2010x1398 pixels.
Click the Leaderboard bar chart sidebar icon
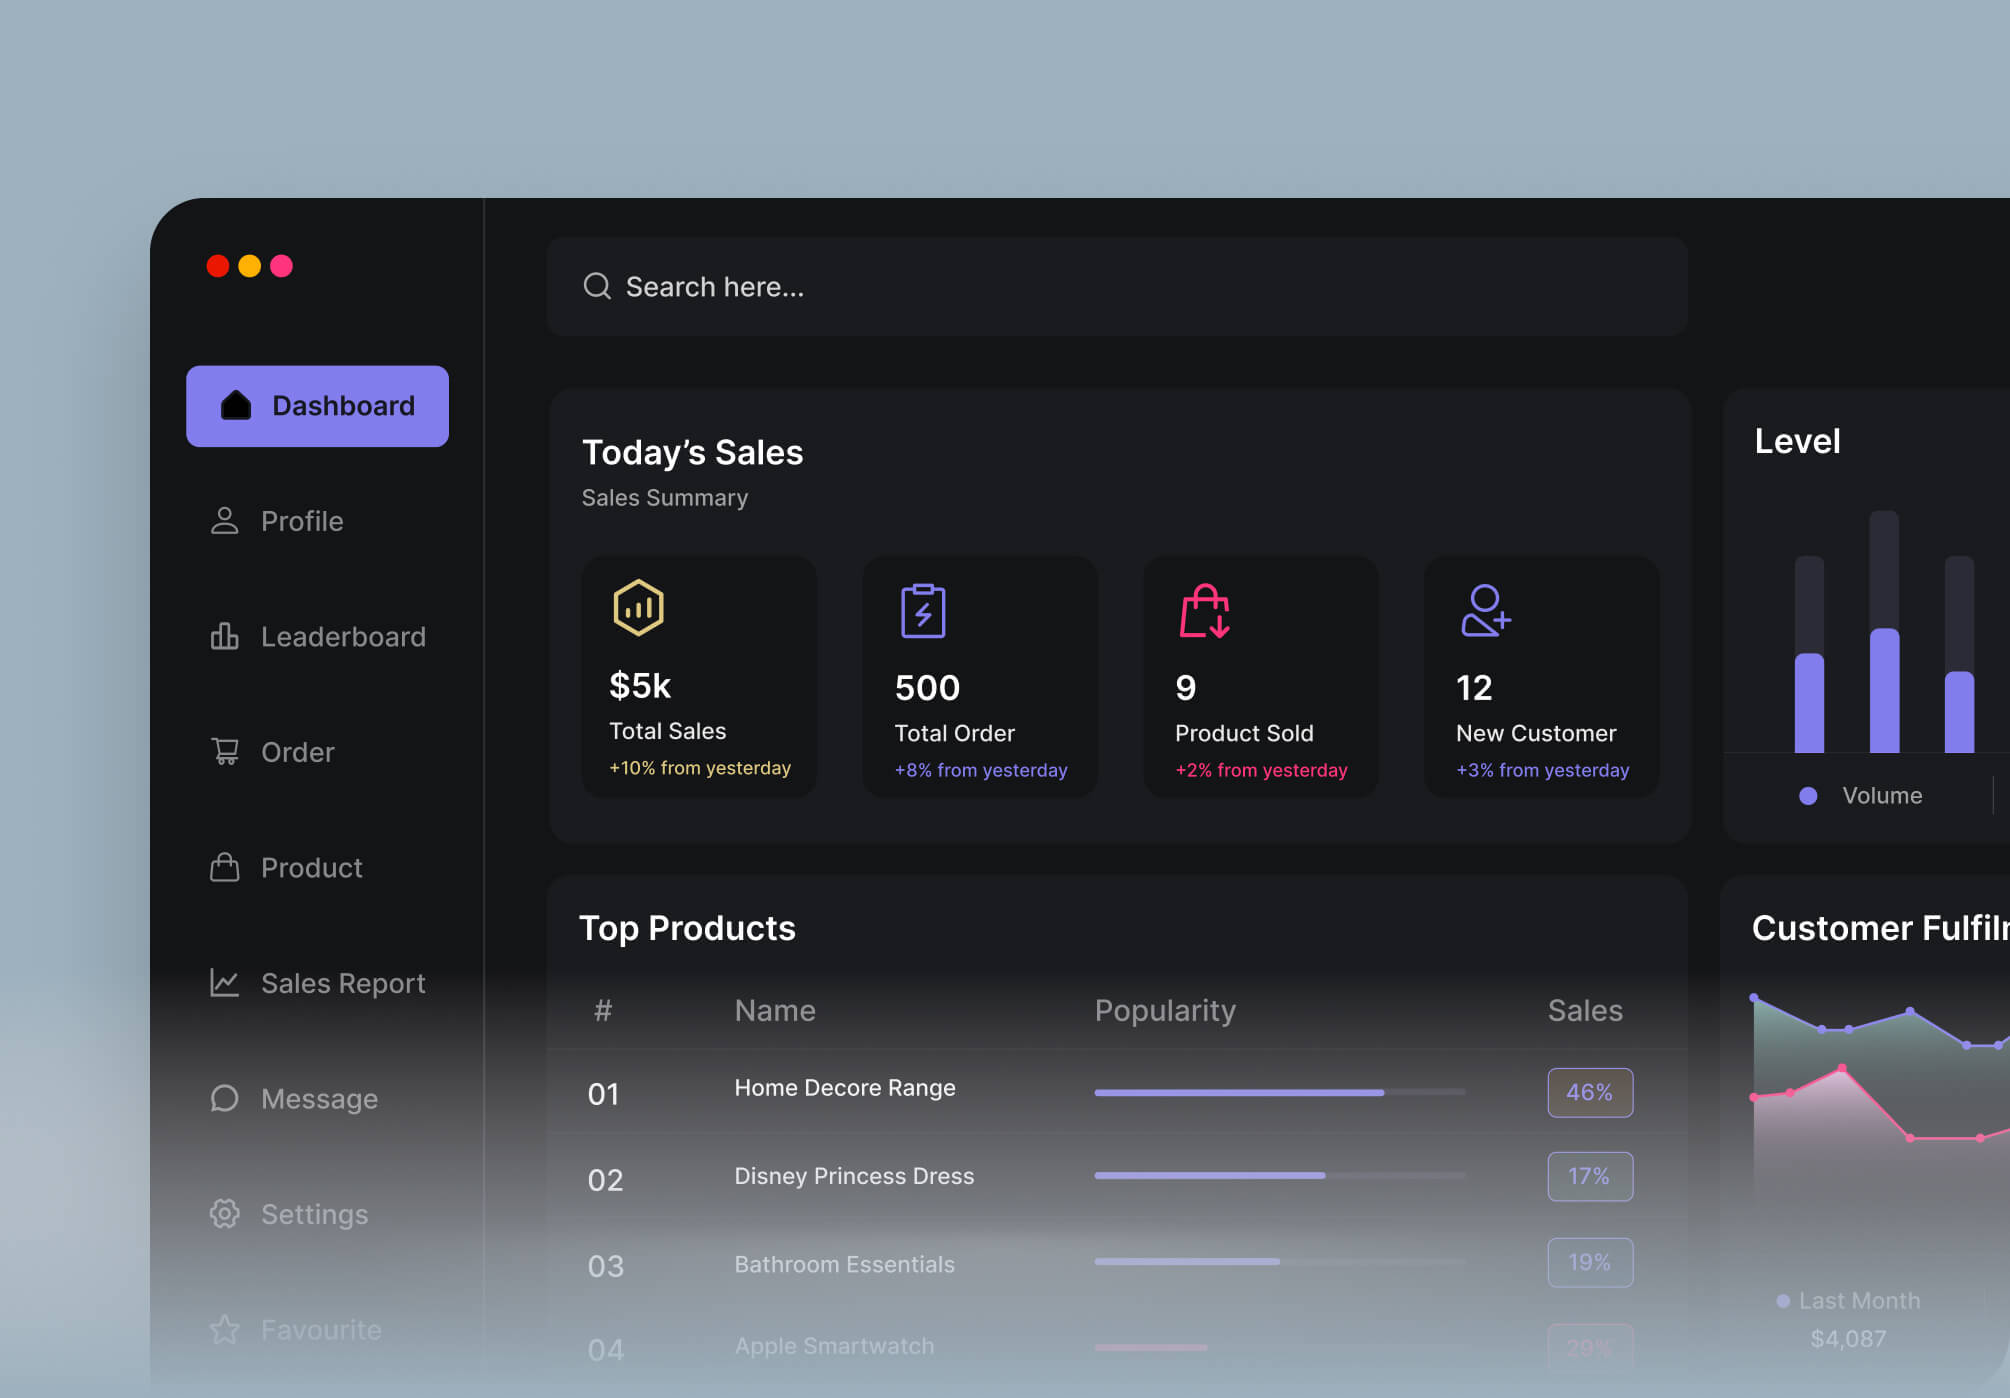click(x=224, y=636)
